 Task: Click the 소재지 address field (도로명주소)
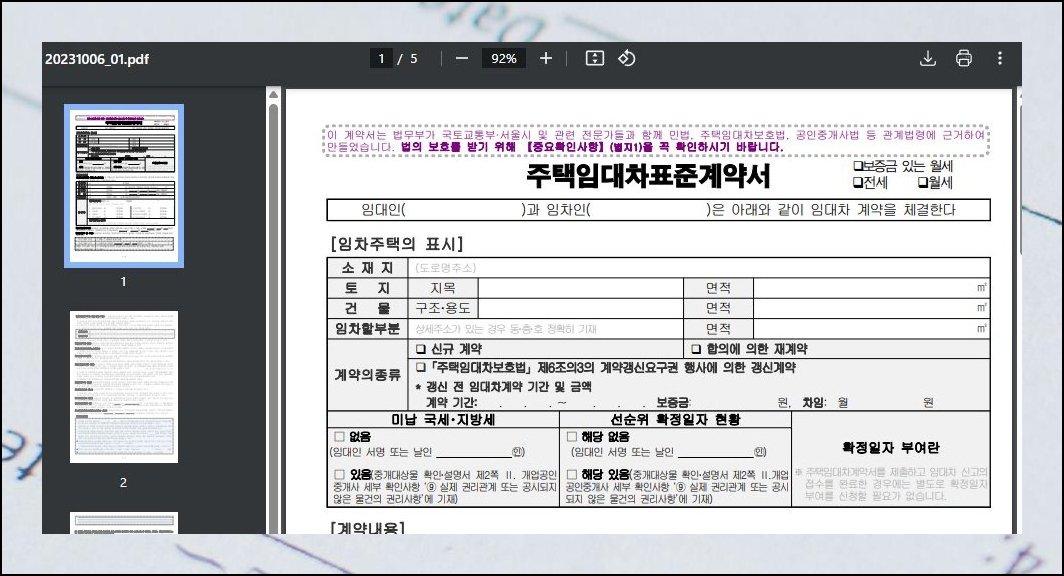coord(699,267)
